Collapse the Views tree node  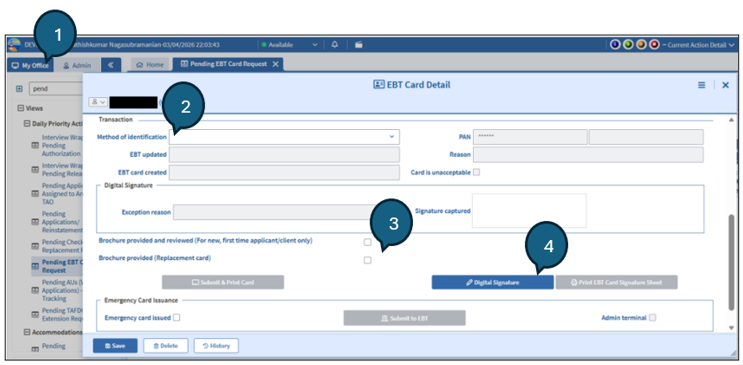pos(20,108)
